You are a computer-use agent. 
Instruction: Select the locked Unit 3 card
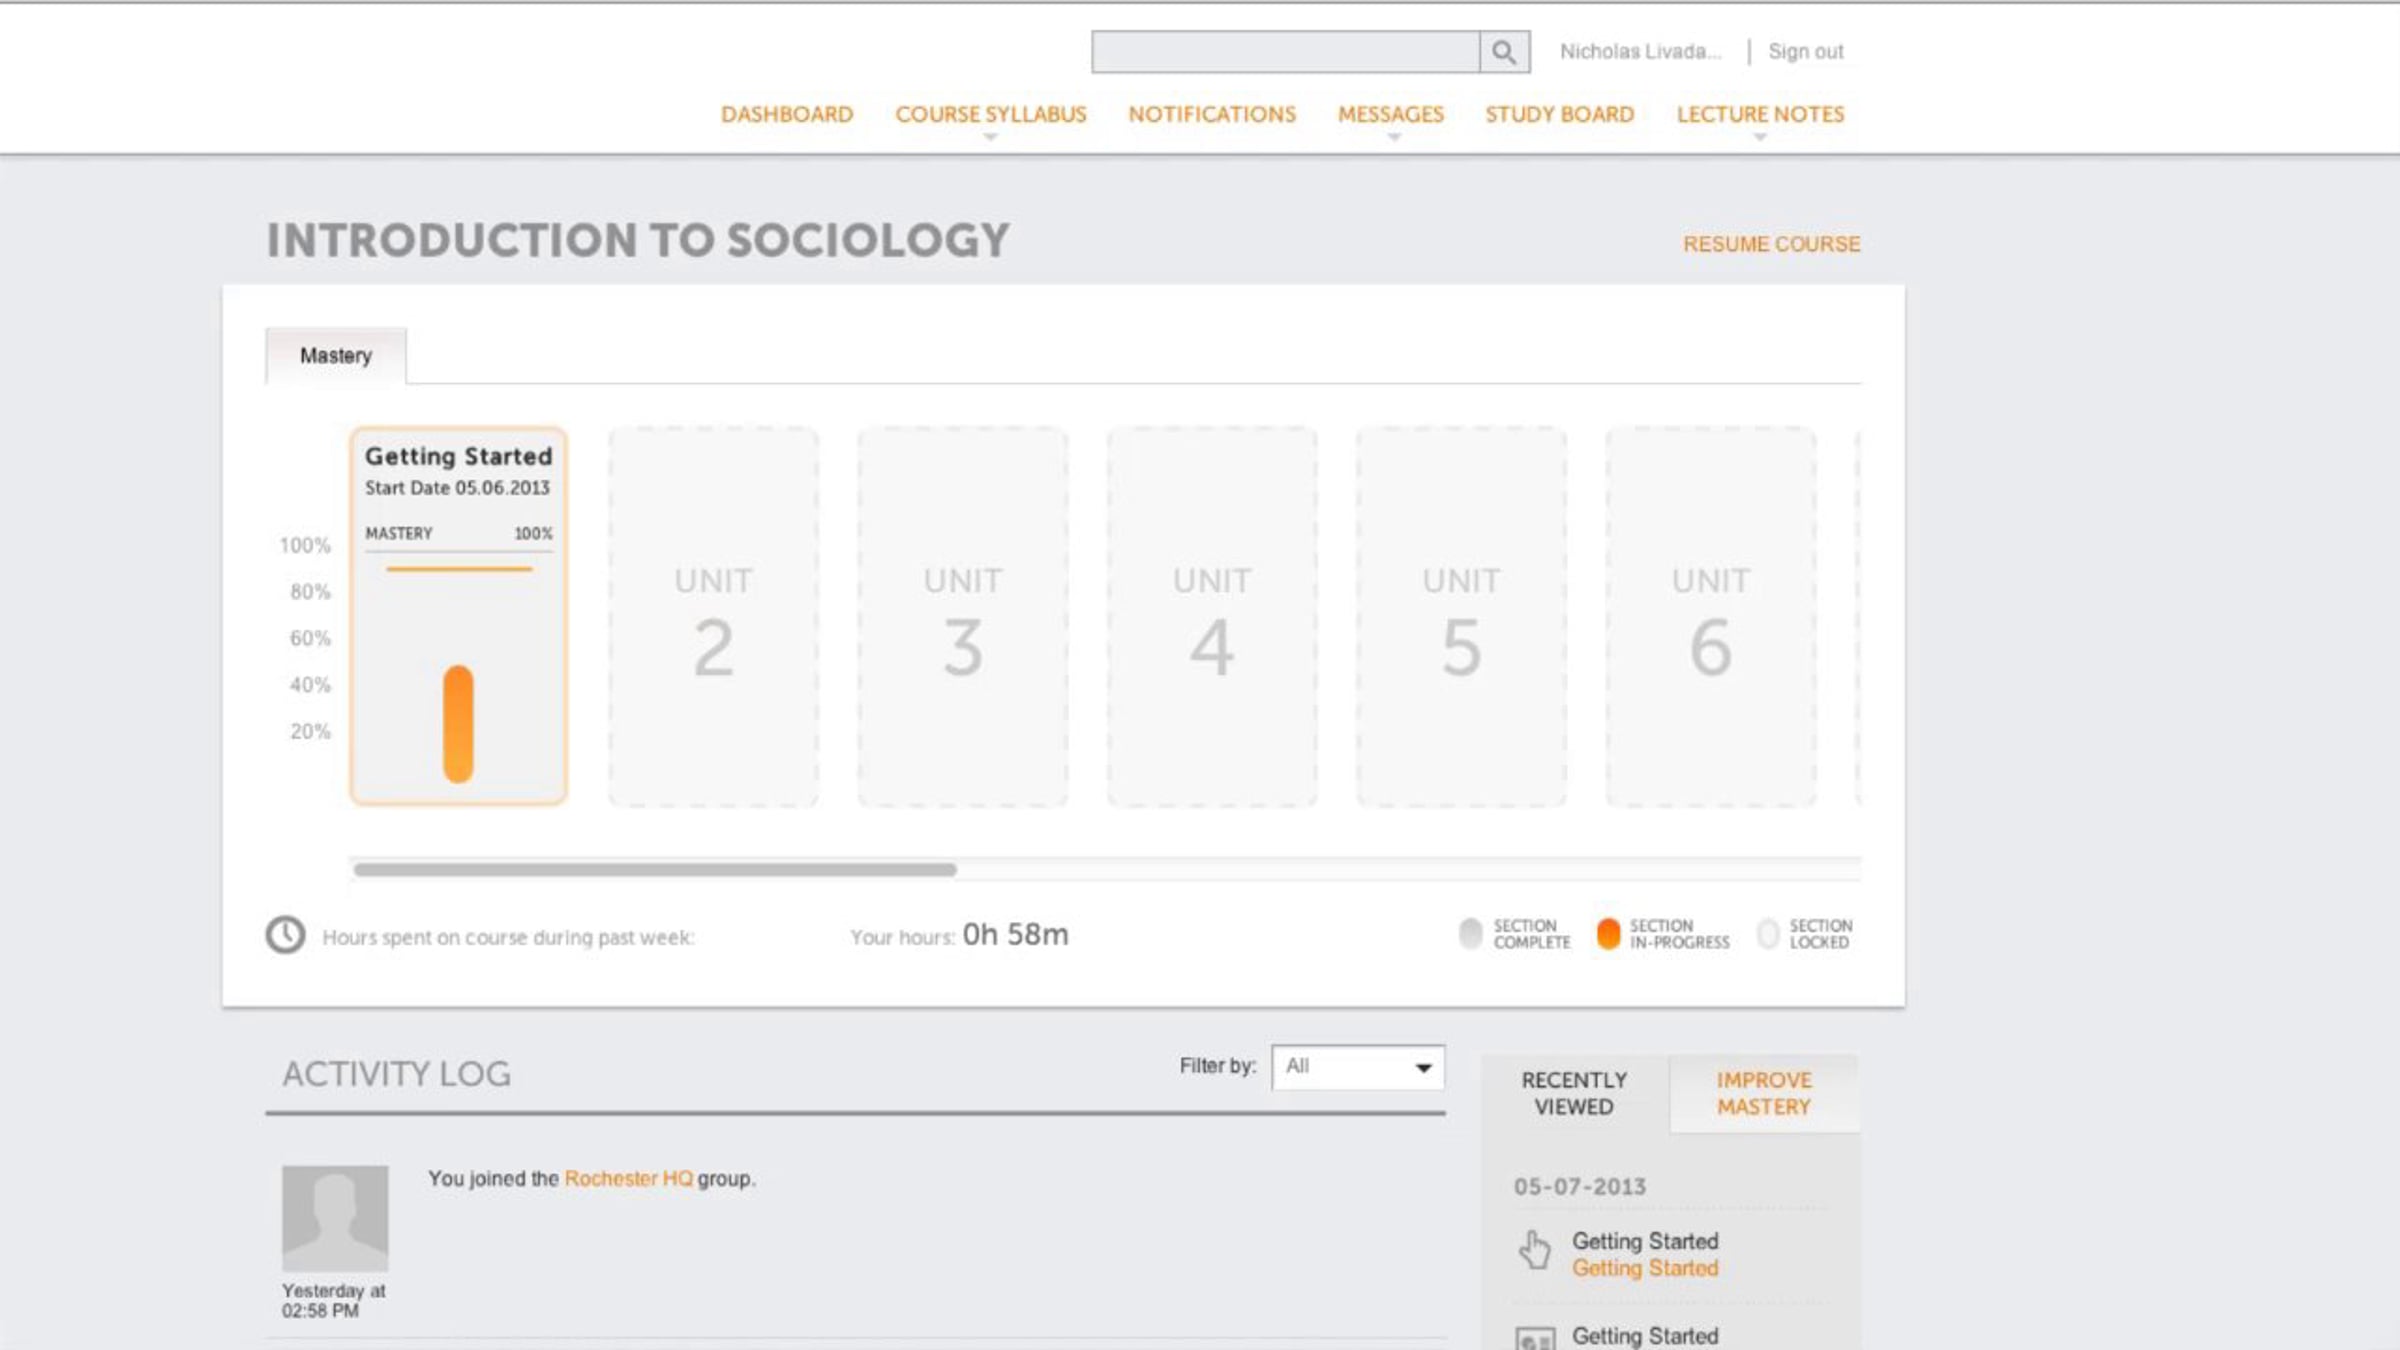point(962,616)
